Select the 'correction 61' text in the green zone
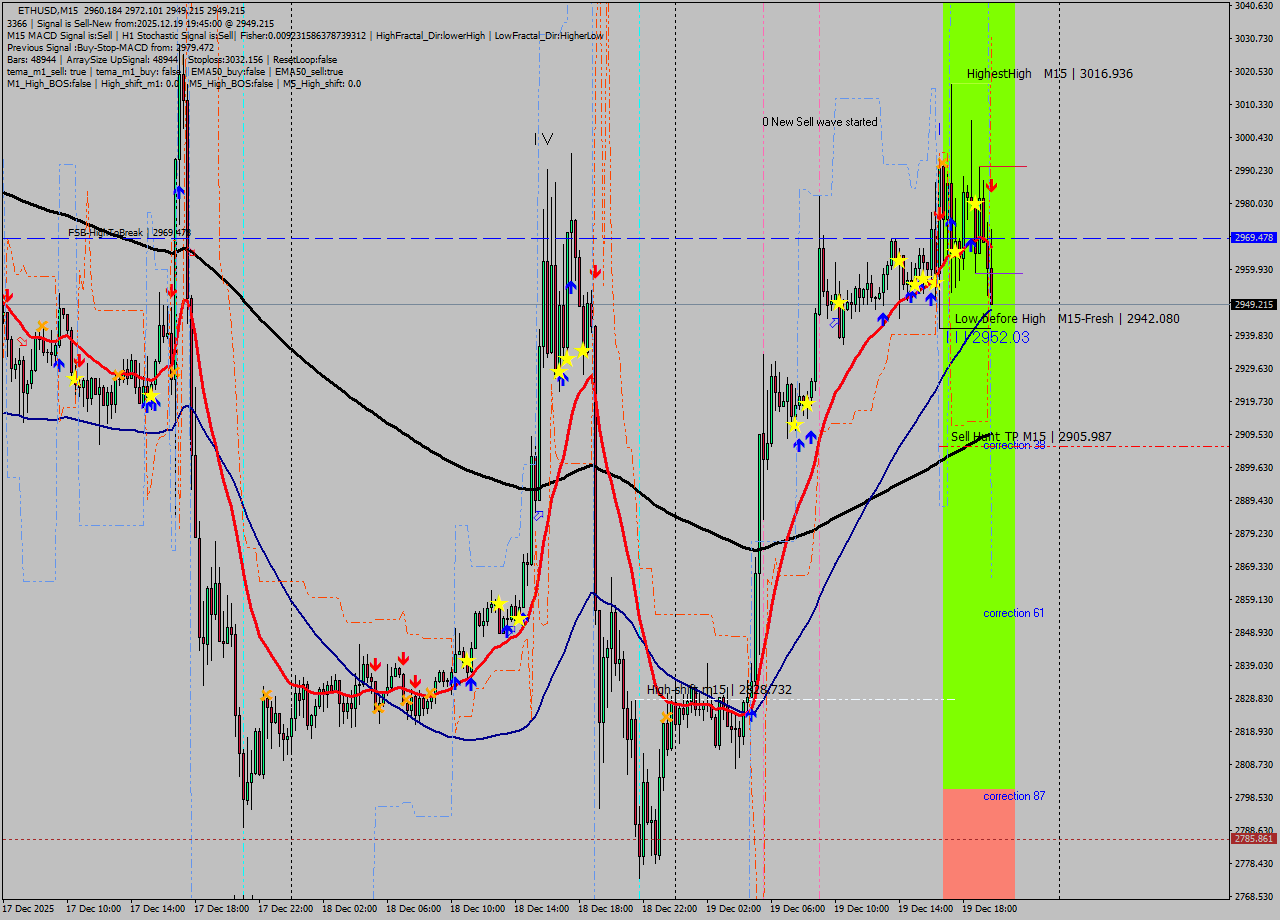1280x920 pixels. click(x=1012, y=613)
